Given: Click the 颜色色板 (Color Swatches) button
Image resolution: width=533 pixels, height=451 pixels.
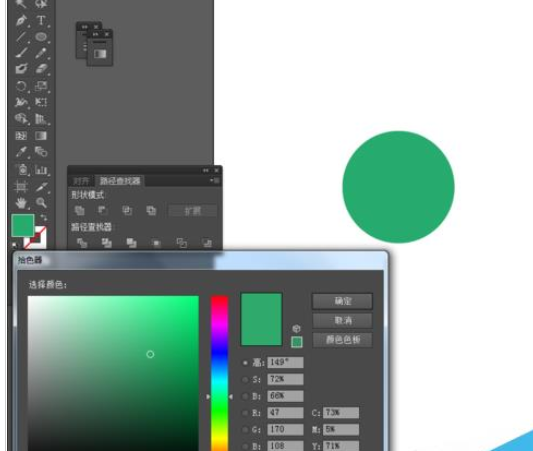Looking at the screenshot, I should (x=342, y=340).
